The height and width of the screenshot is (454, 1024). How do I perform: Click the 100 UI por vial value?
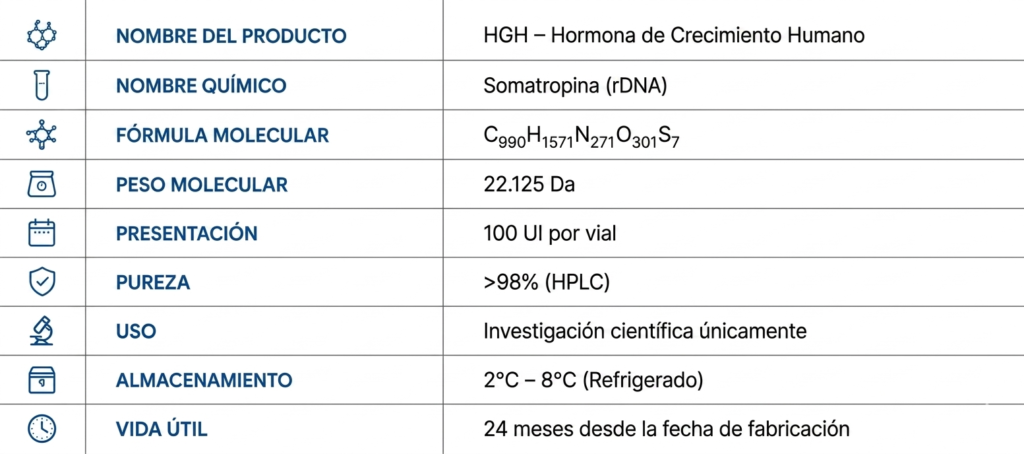click(x=550, y=233)
